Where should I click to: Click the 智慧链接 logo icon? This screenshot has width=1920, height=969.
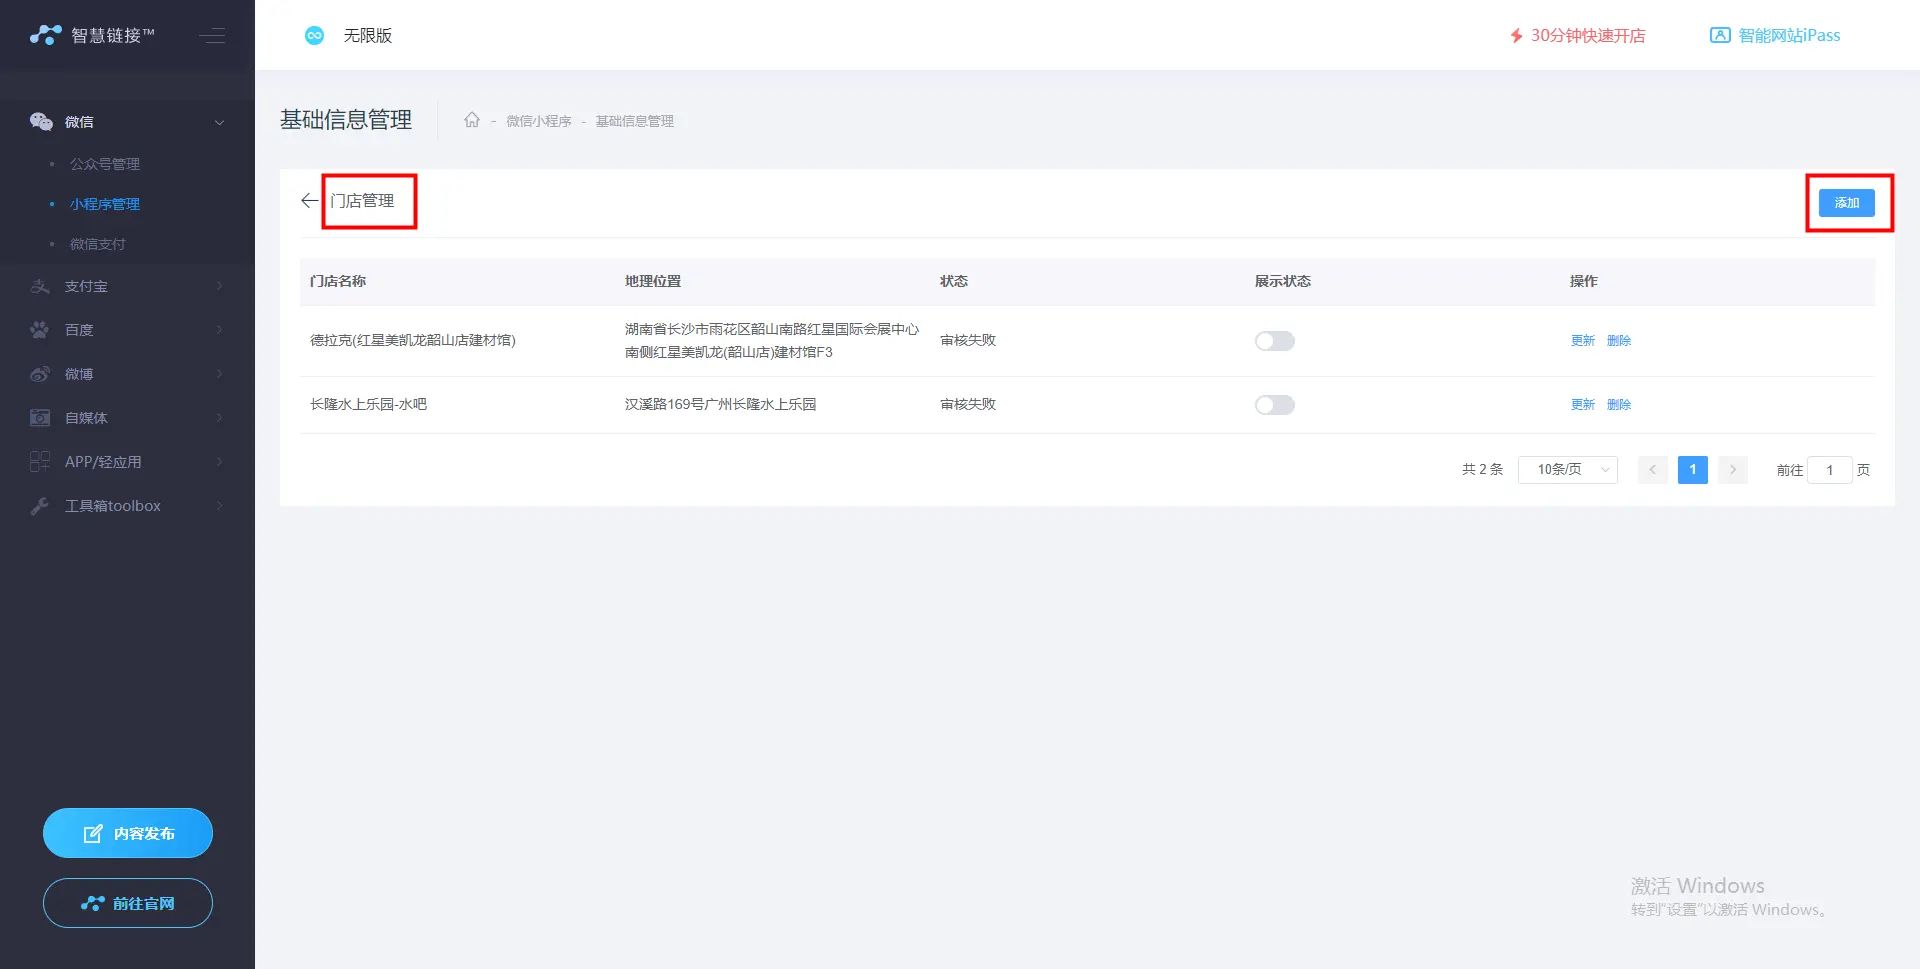(45, 35)
